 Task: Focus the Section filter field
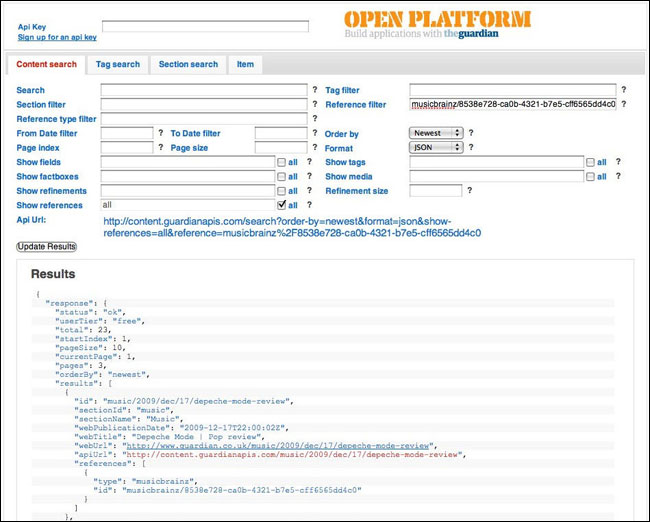point(204,104)
